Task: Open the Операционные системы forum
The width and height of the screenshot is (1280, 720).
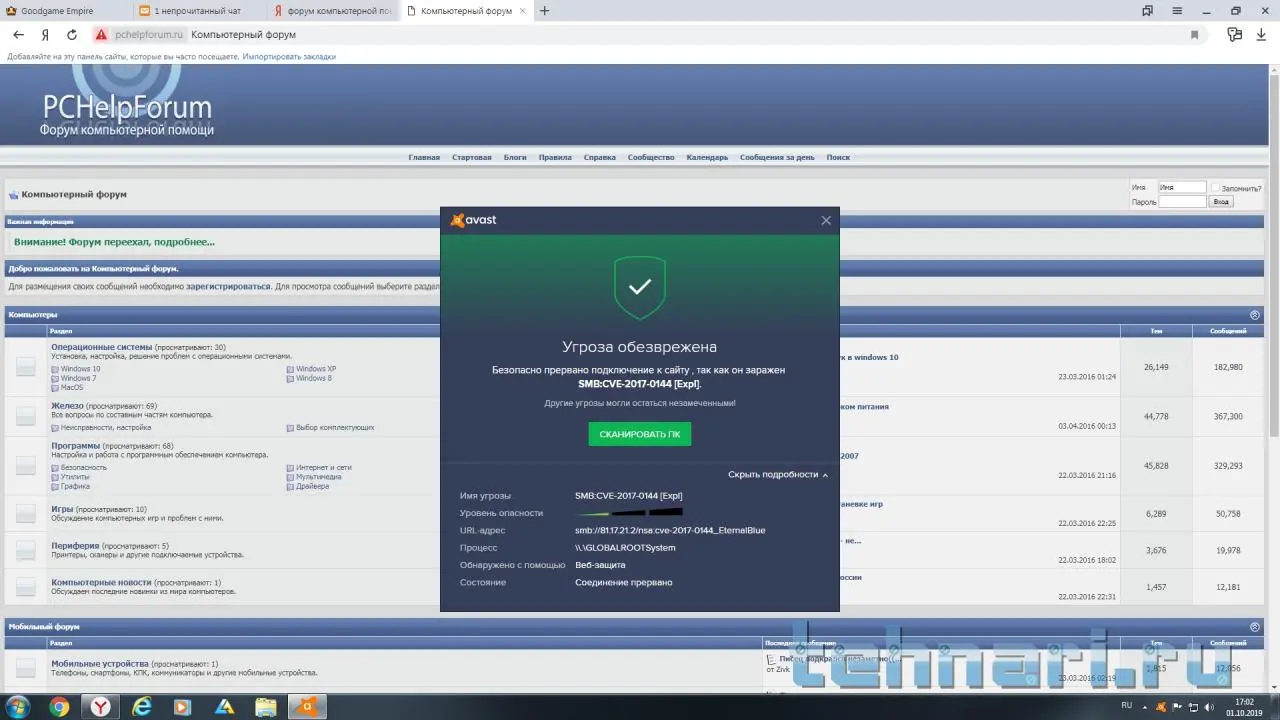Action: pyautogui.click(x=102, y=347)
